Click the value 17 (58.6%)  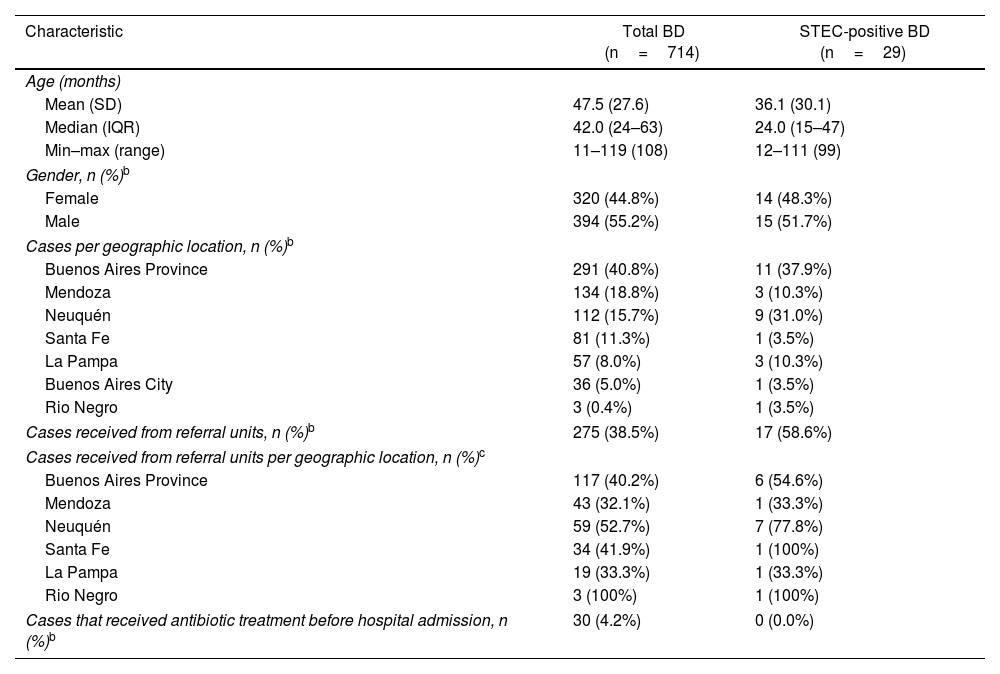(793, 432)
